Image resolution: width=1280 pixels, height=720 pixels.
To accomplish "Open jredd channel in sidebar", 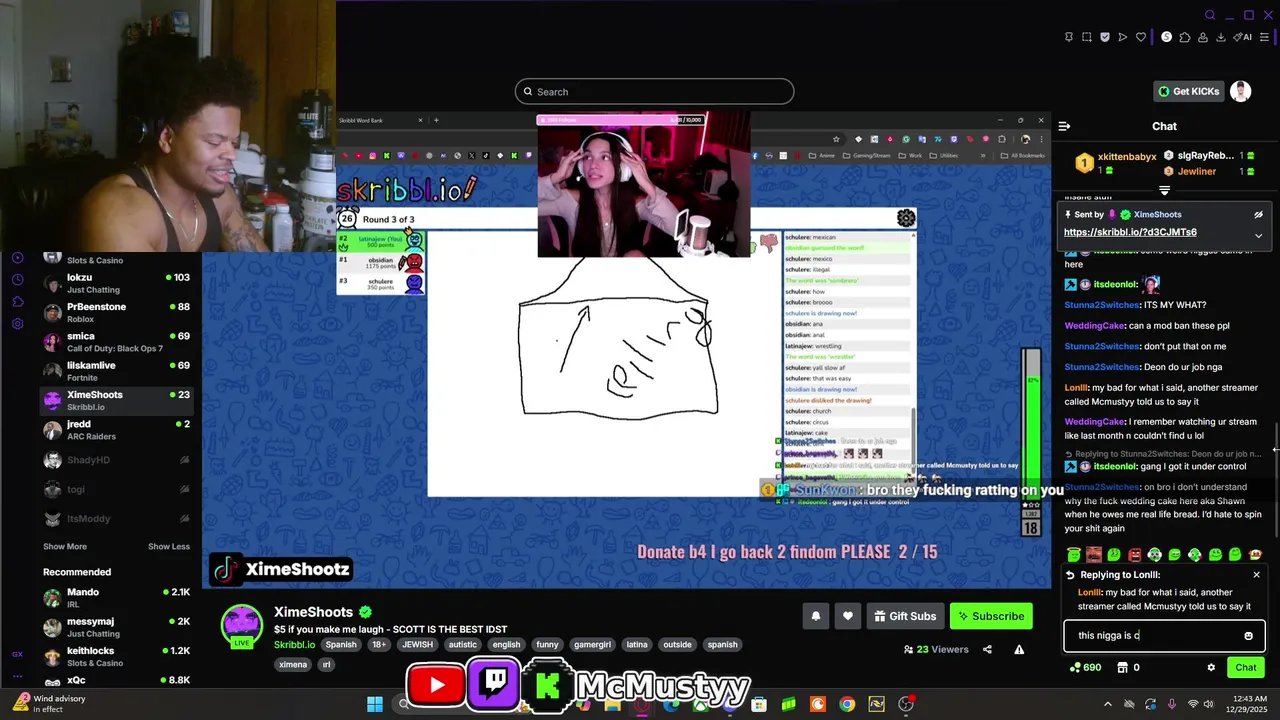I will (x=118, y=430).
